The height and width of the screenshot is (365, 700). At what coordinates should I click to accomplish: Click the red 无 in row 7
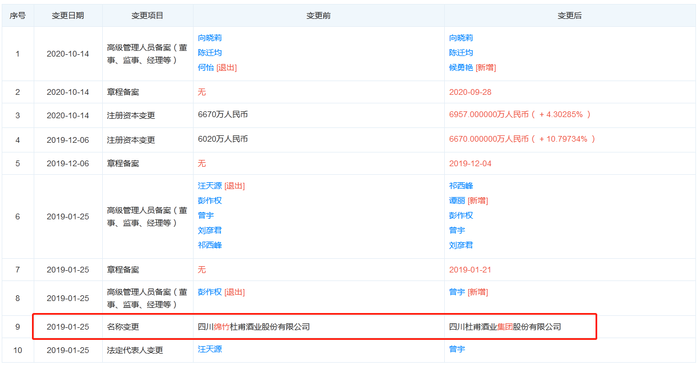point(202,270)
